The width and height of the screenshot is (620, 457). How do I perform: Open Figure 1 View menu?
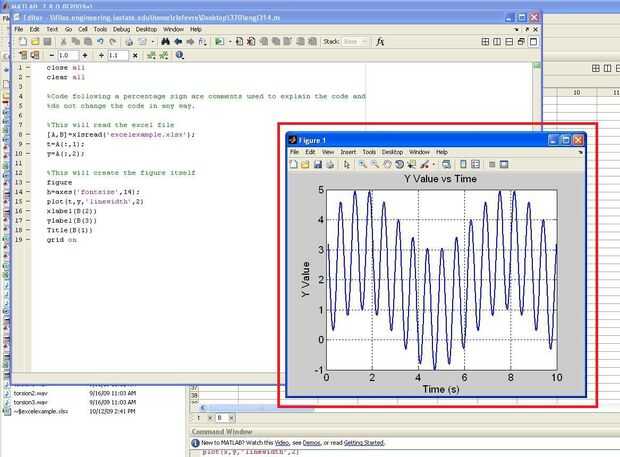(x=328, y=152)
